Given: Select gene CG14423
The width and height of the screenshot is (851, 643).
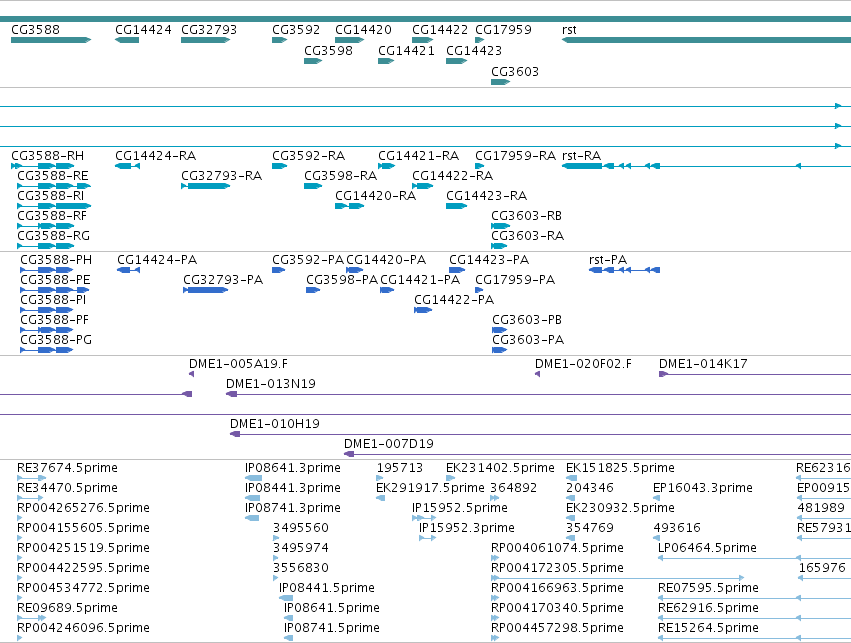Looking at the screenshot, I should click(x=456, y=61).
